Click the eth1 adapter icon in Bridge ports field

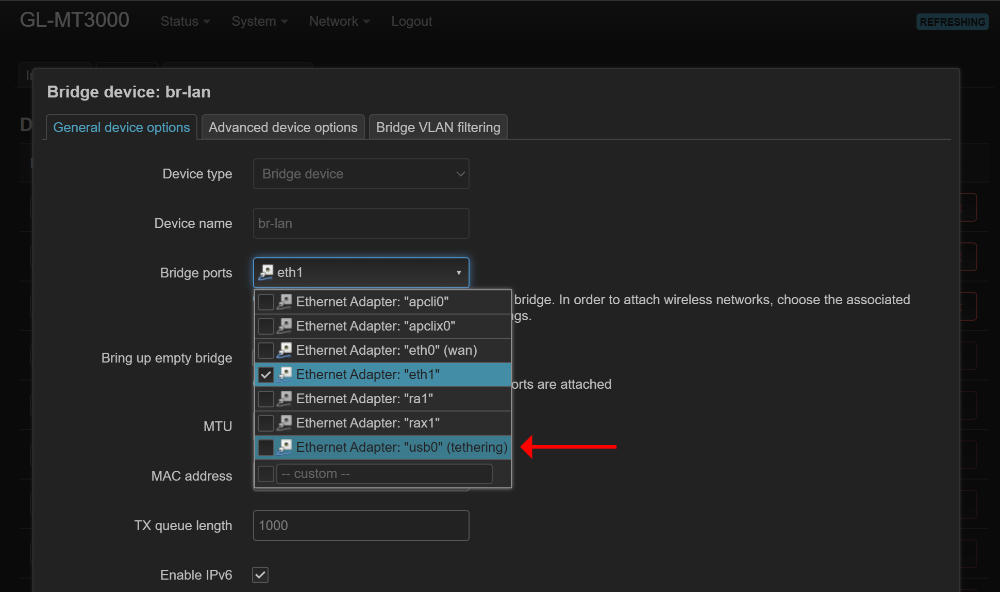[266, 273]
